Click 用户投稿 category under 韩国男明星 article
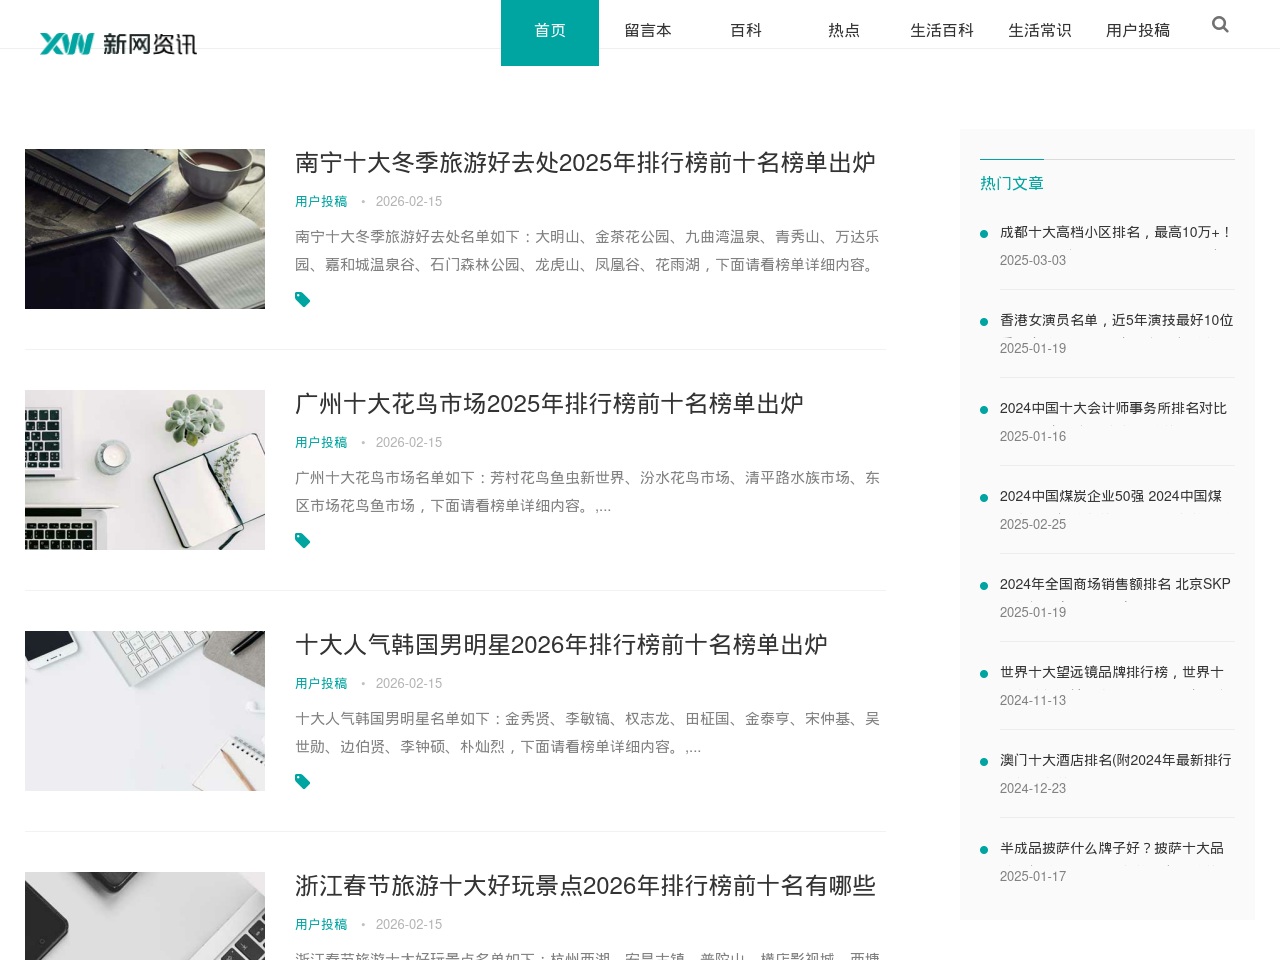The image size is (1280, 960). coord(321,684)
